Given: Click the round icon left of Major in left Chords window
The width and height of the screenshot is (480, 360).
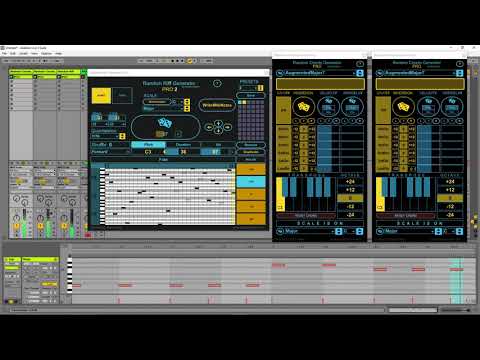Looking at the screenshot, I should click(280, 231).
